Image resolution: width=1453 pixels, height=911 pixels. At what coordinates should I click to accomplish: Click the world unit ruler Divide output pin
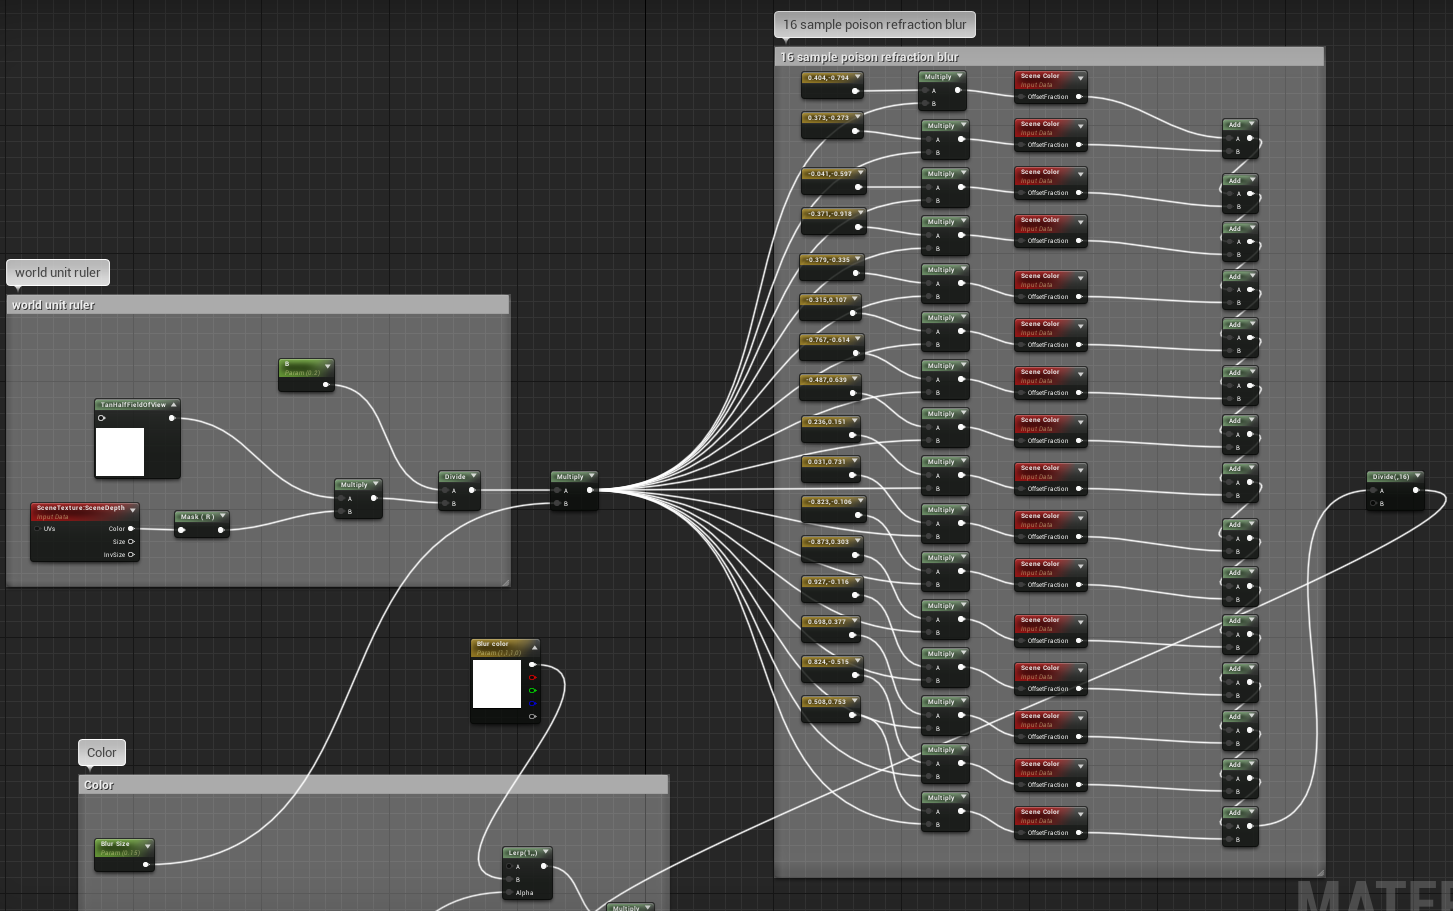472,490
